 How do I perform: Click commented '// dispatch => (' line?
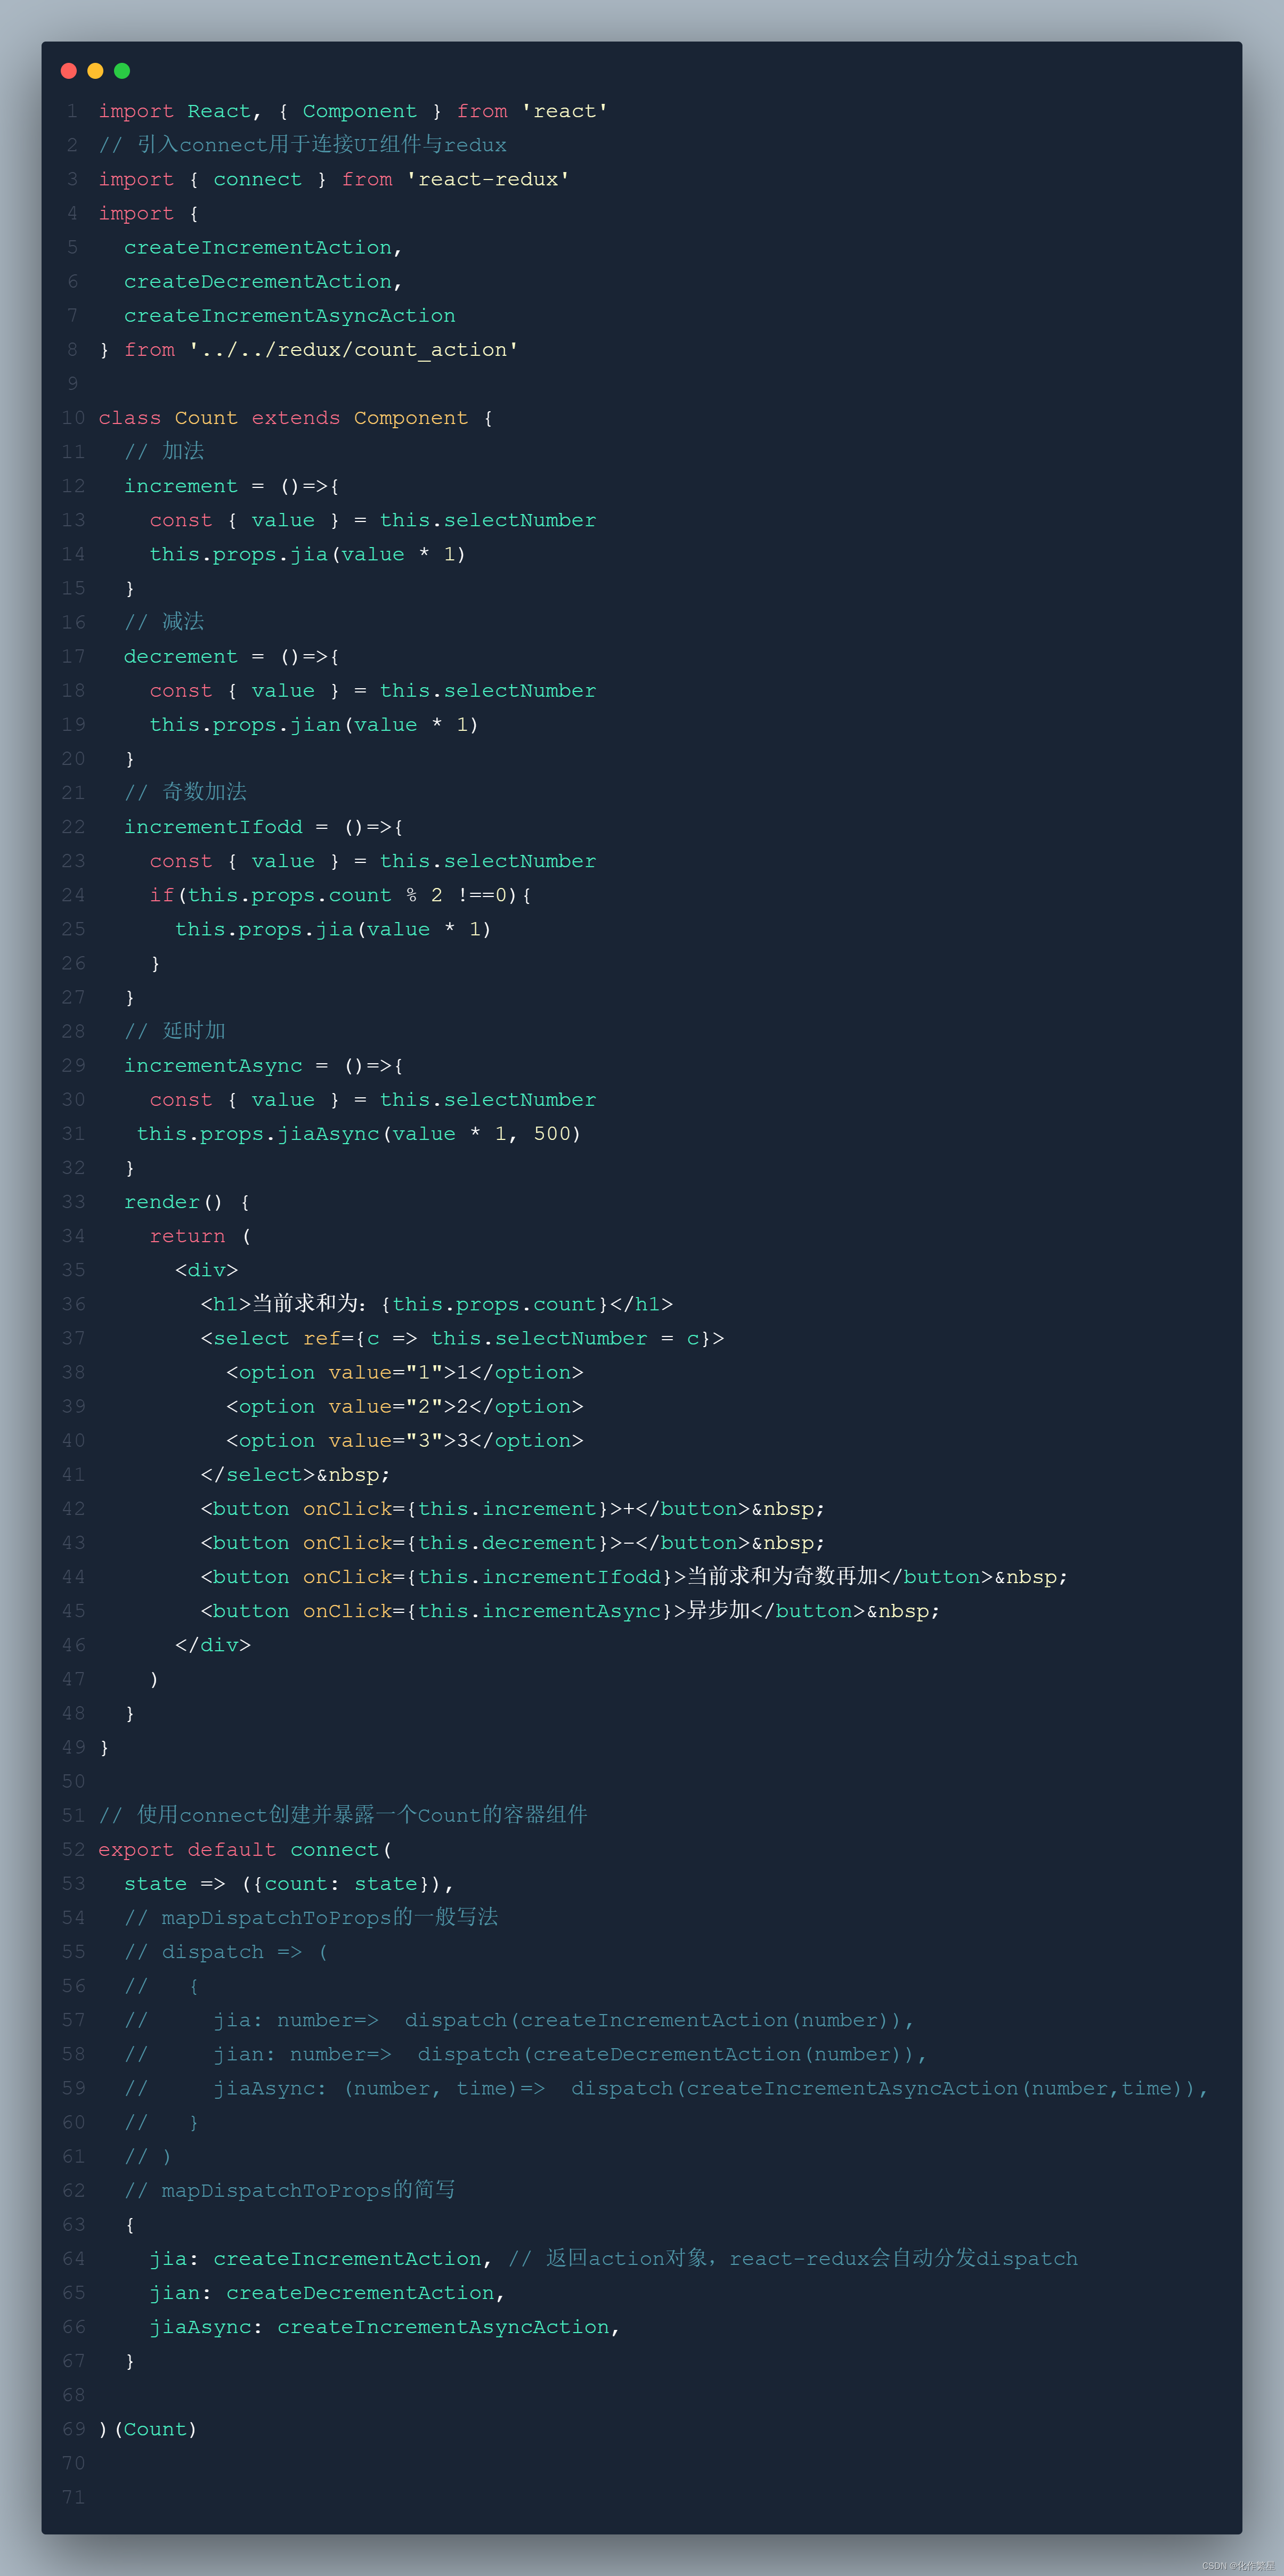[x=226, y=1952]
